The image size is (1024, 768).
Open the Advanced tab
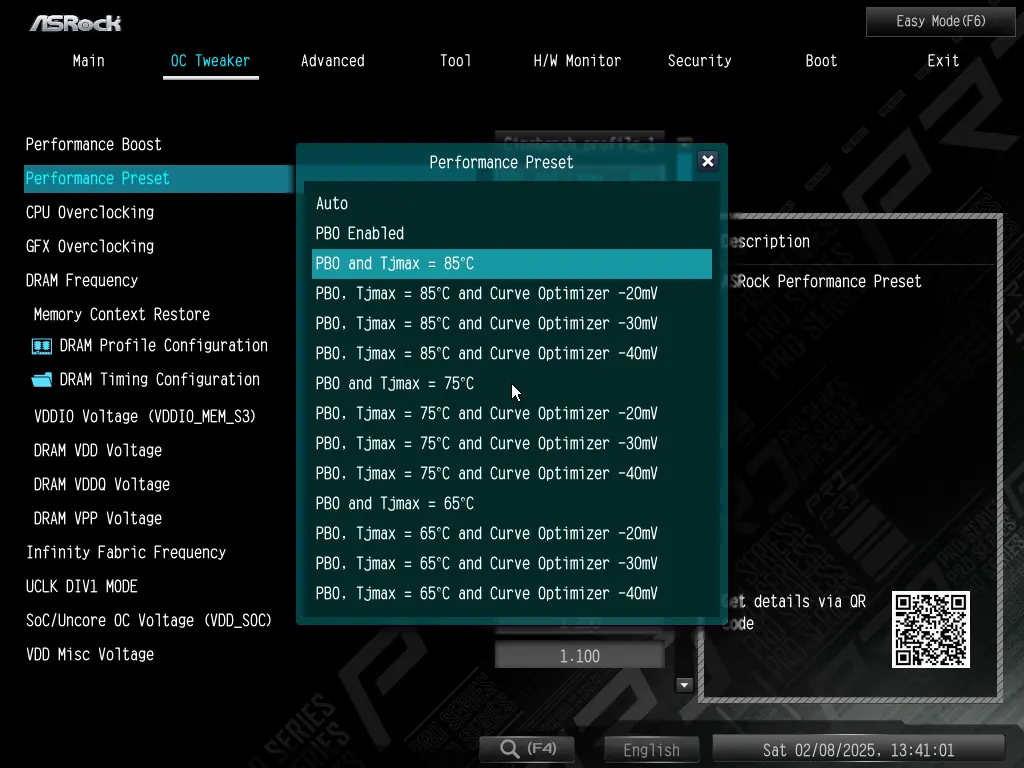click(x=332, y=61)
